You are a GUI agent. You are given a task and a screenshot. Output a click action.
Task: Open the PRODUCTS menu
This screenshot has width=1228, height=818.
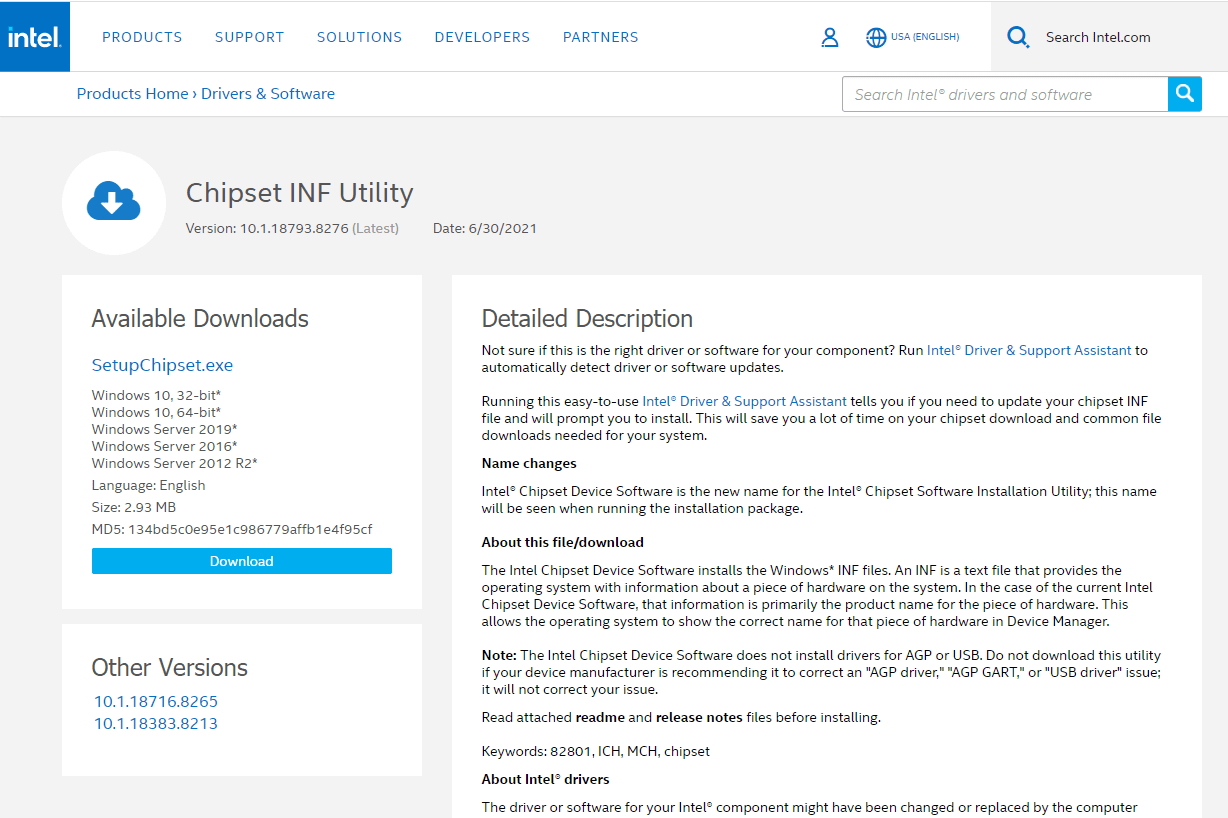click(142, 37)
